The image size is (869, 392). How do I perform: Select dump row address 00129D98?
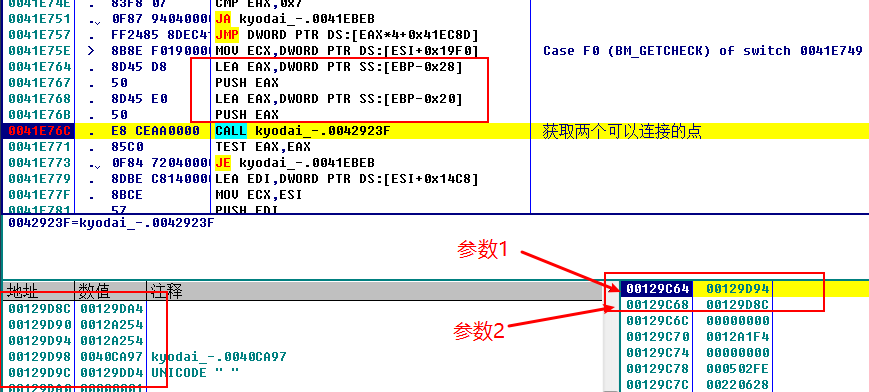click(x=40, y=356)
